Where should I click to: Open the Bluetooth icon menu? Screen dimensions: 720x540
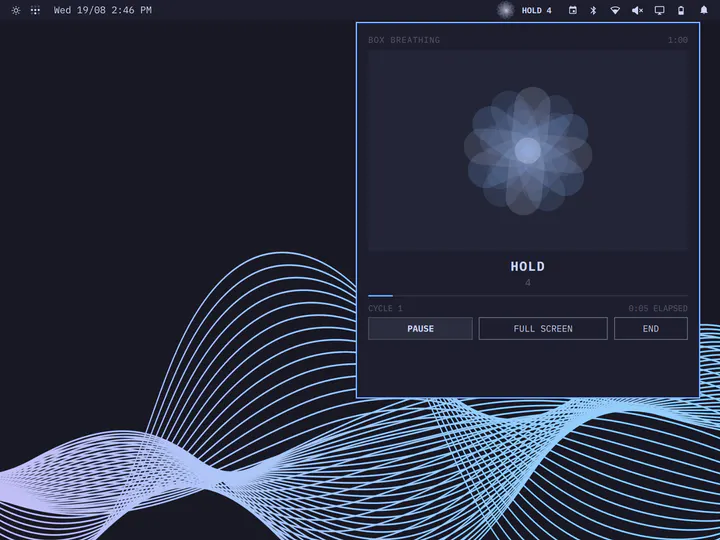pos(593,10)
